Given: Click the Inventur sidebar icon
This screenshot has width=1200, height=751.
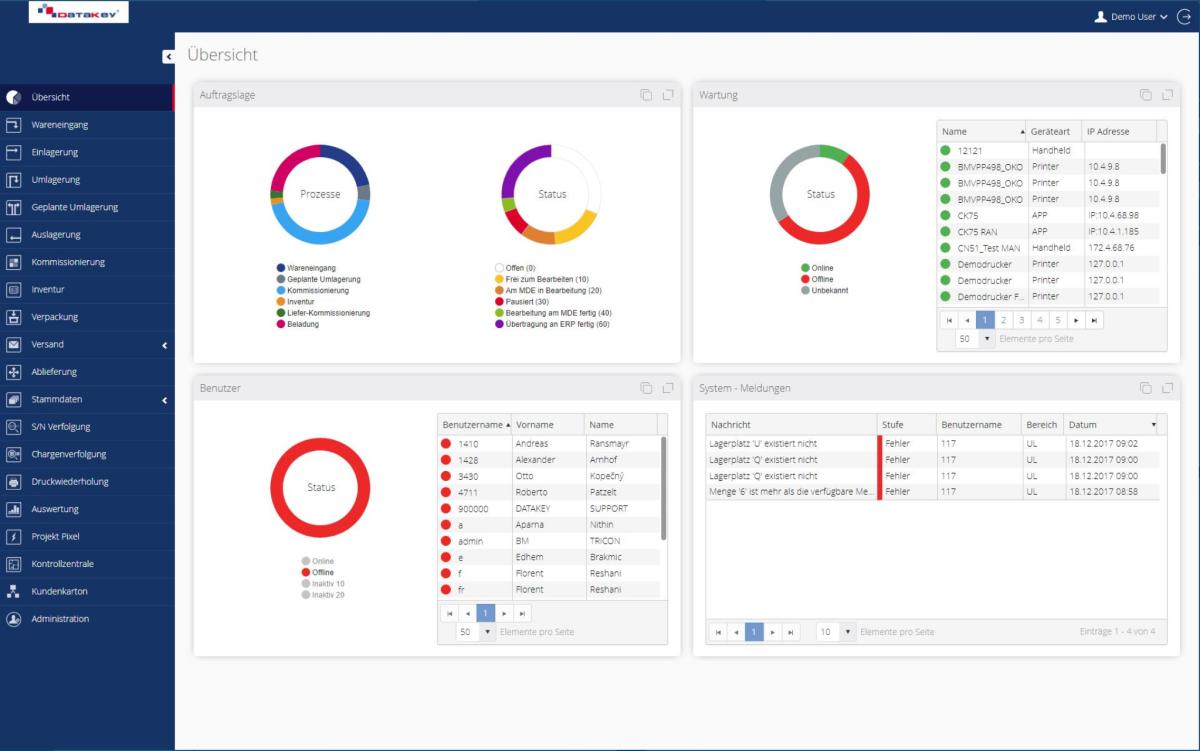Looking at the screenshot, I should pyautogui.click(x=14, y=290).
